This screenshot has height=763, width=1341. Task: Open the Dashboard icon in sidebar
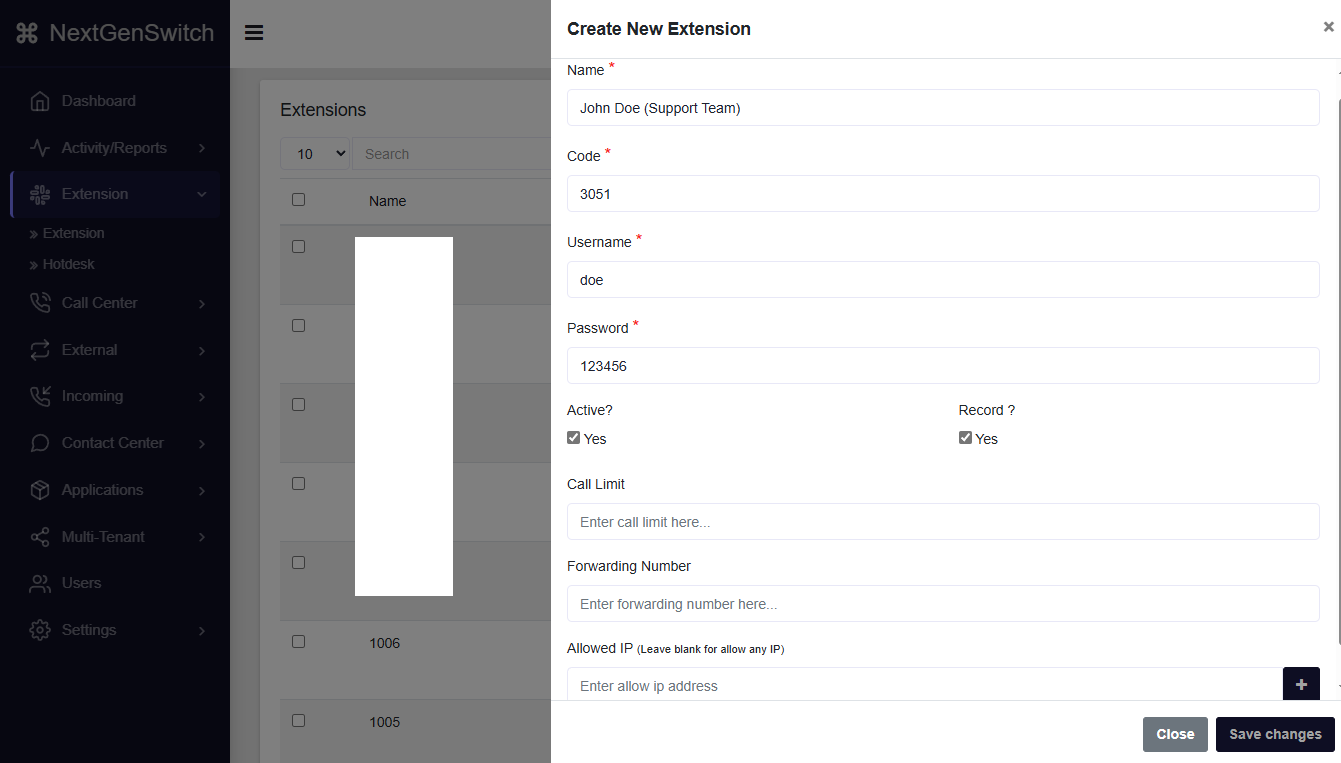[x=40, y=100]
